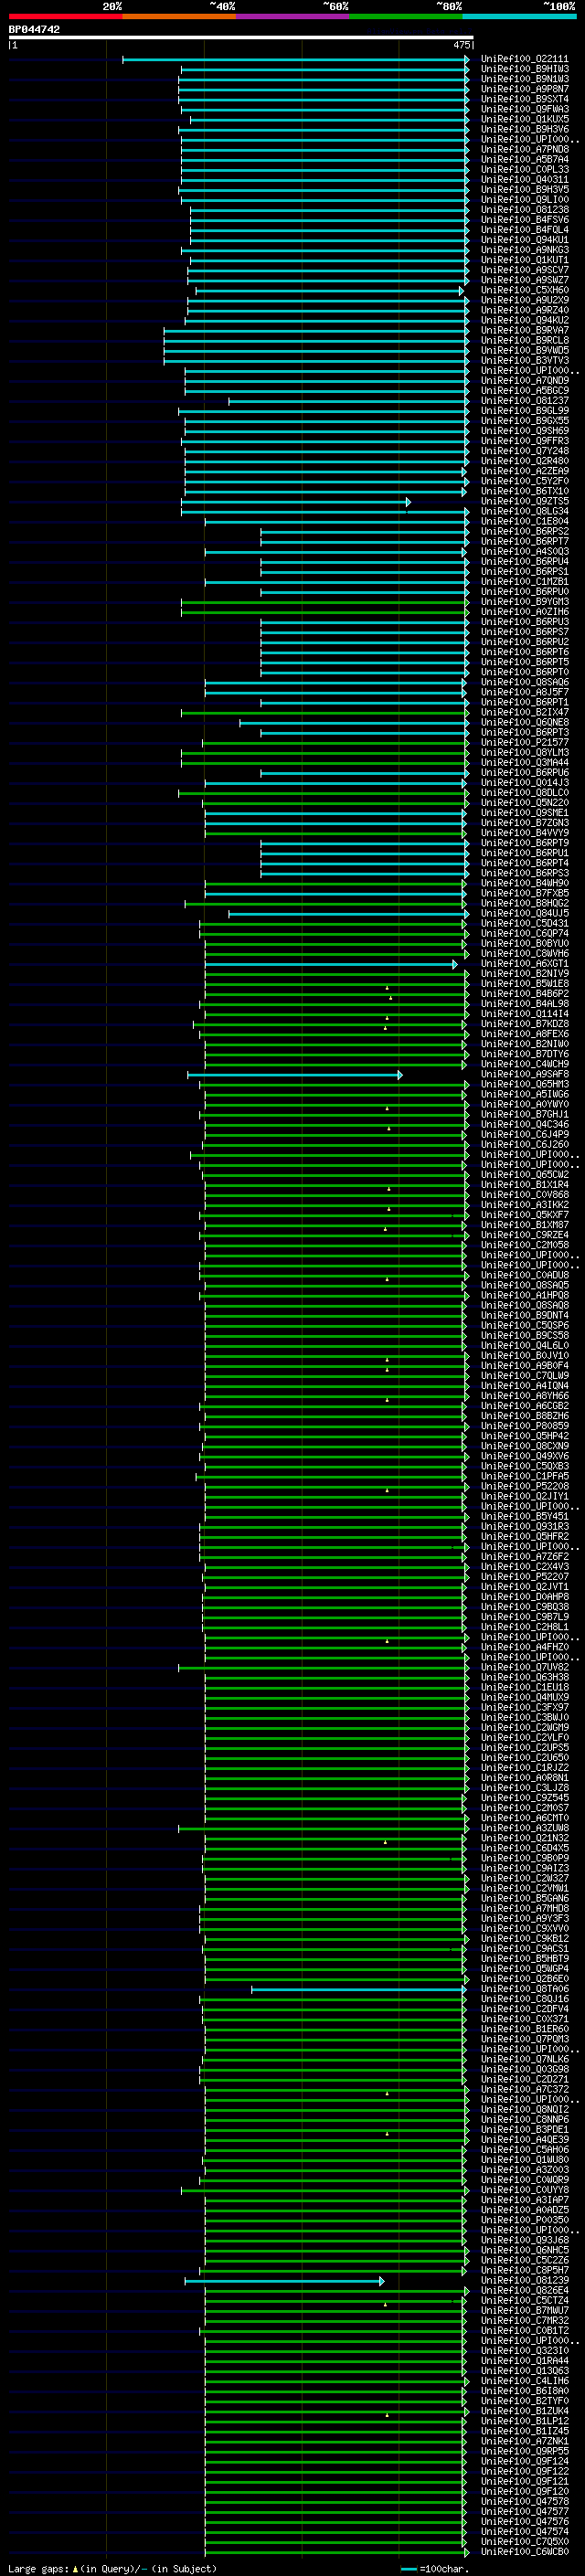585x2576 pixels.
Task: Select the UniRef100_A9SCV7 label
Action: [524, 270]
